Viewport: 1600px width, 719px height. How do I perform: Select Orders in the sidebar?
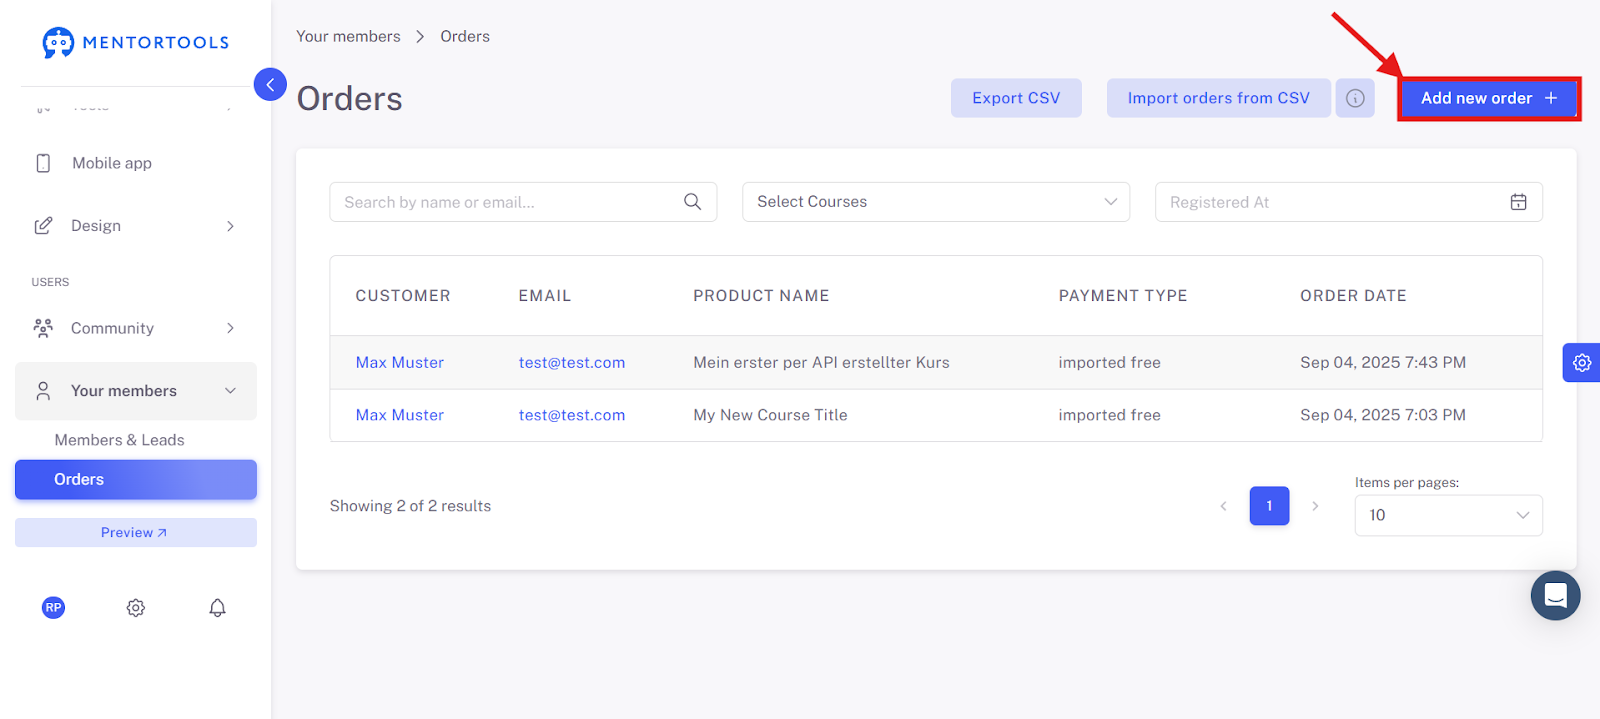(x=136, y=479)
